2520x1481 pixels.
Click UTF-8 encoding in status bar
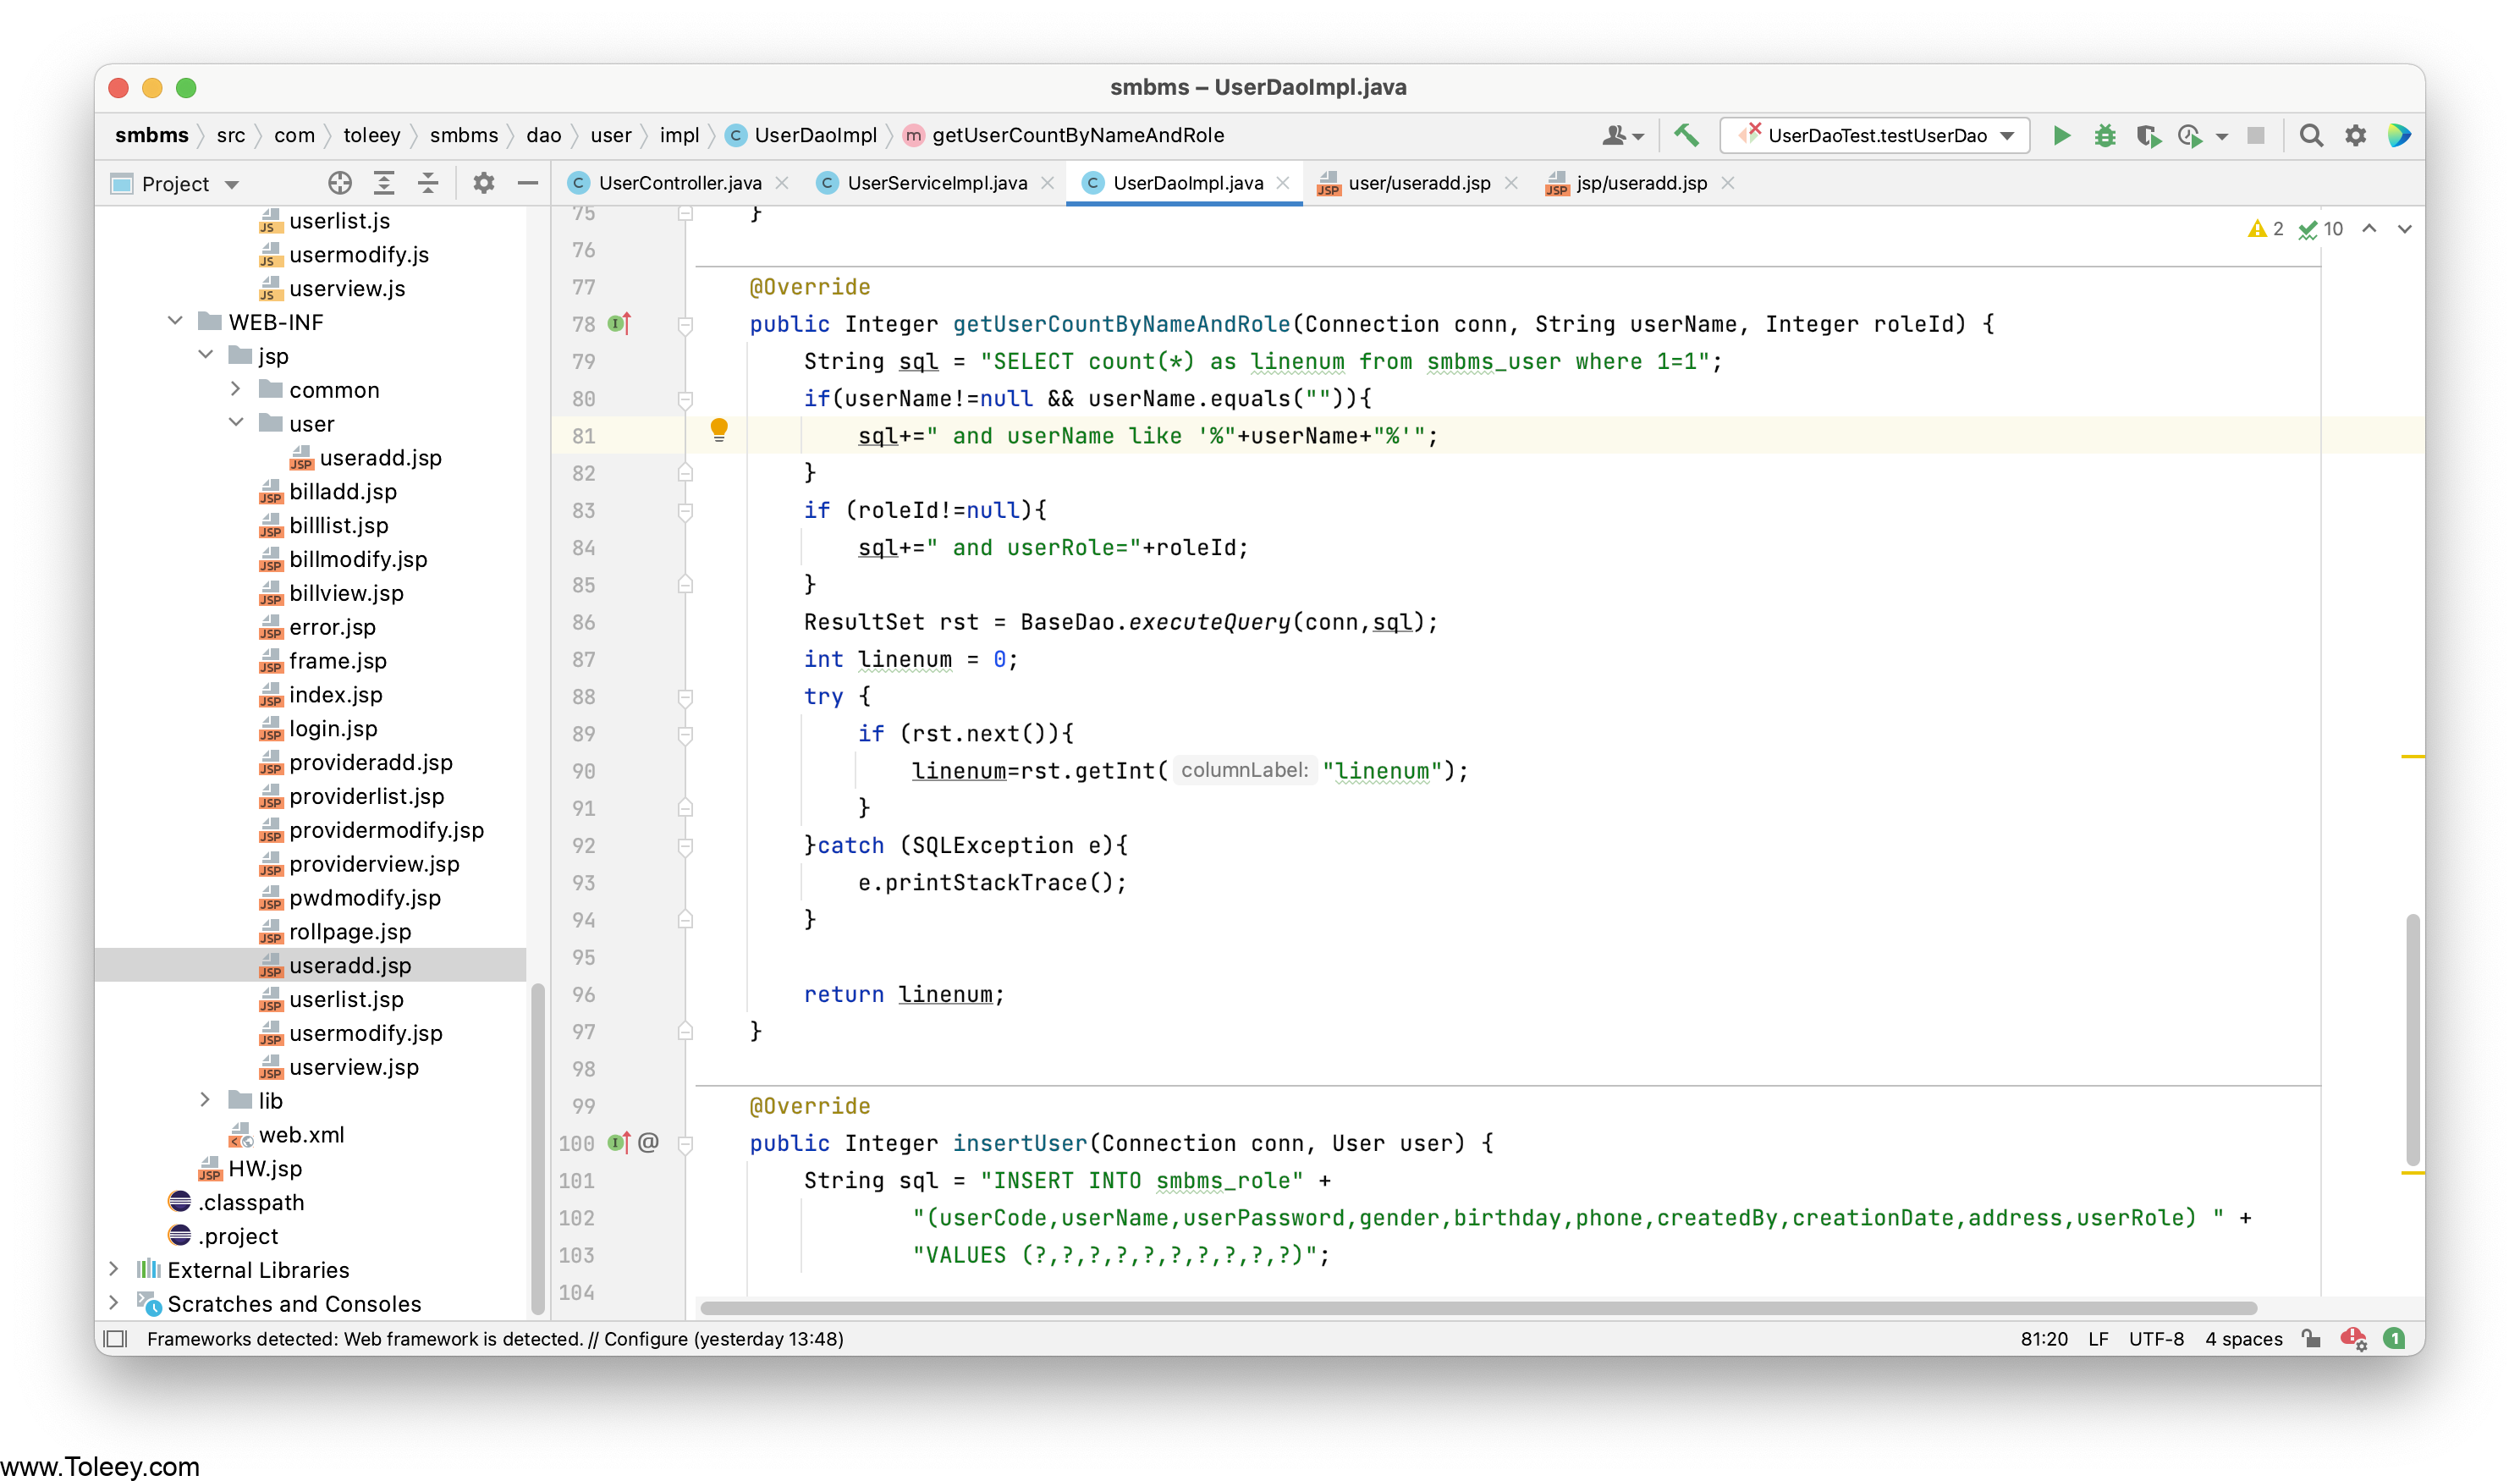coord(2155,1338)
